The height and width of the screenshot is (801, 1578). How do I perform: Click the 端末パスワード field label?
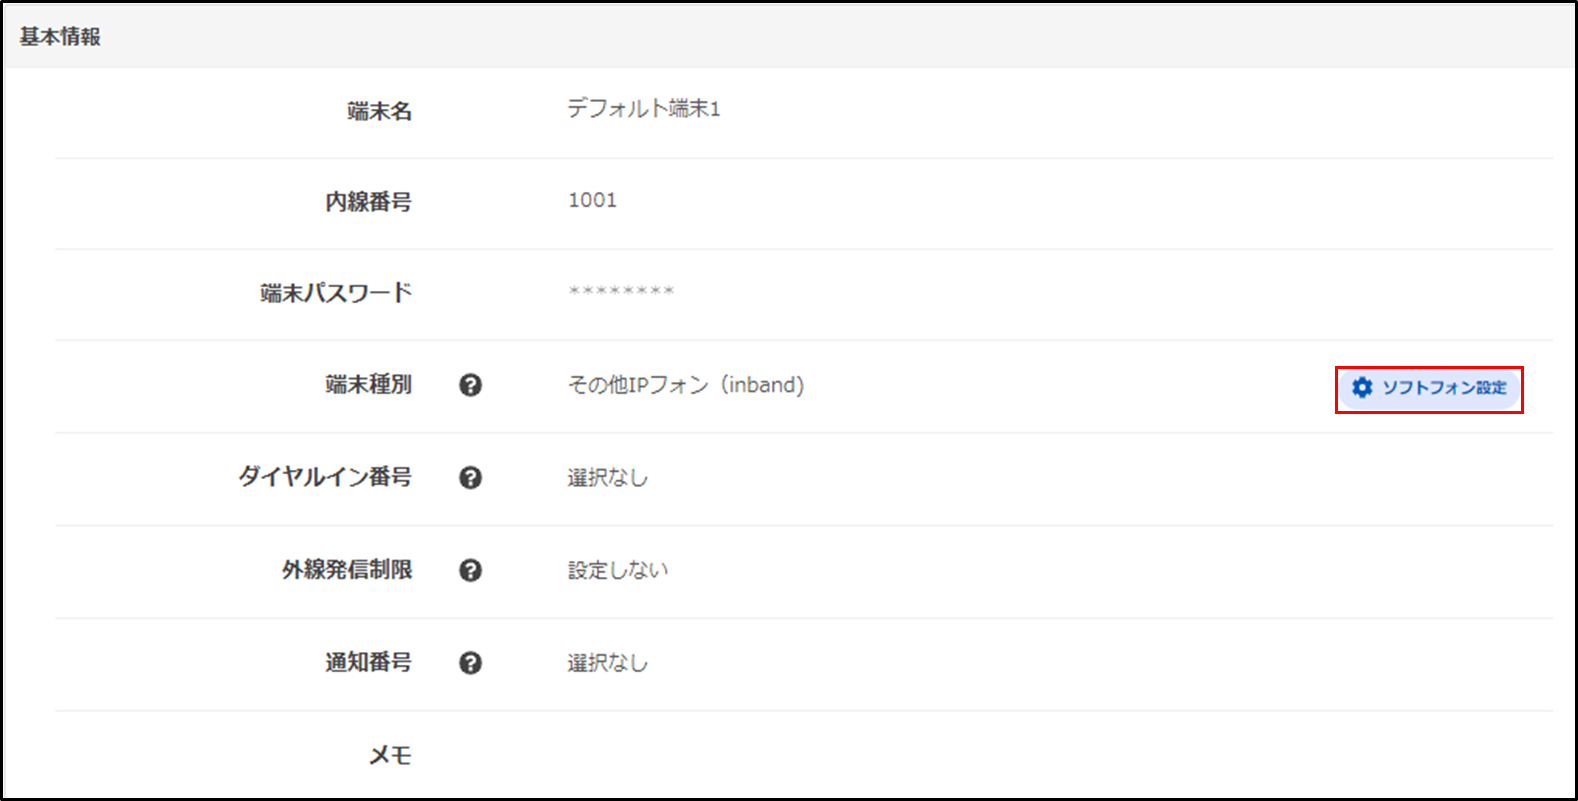[x=336, y=293]
